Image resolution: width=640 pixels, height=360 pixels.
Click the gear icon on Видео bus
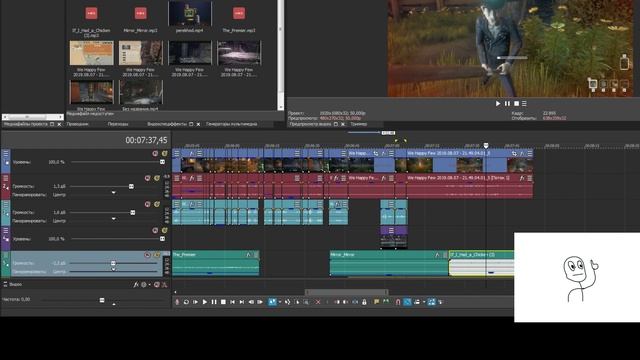[144, 284]
